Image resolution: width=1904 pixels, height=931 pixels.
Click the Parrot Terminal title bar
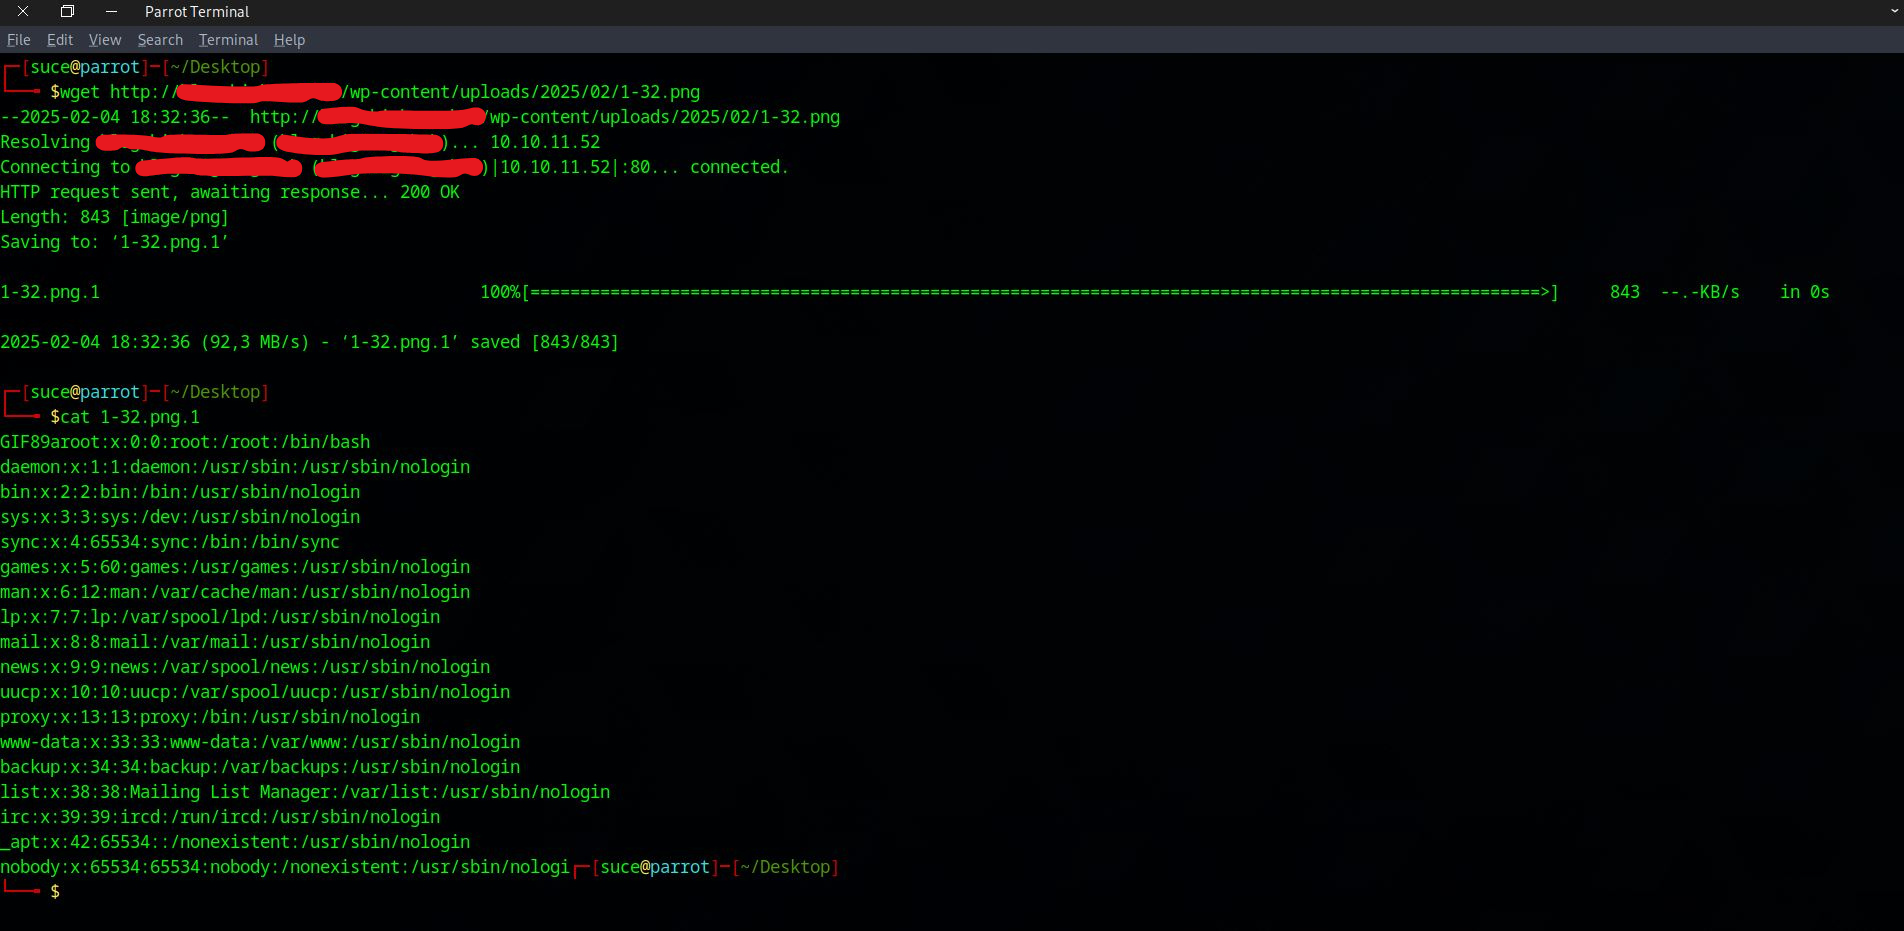(x=196, y=12)
